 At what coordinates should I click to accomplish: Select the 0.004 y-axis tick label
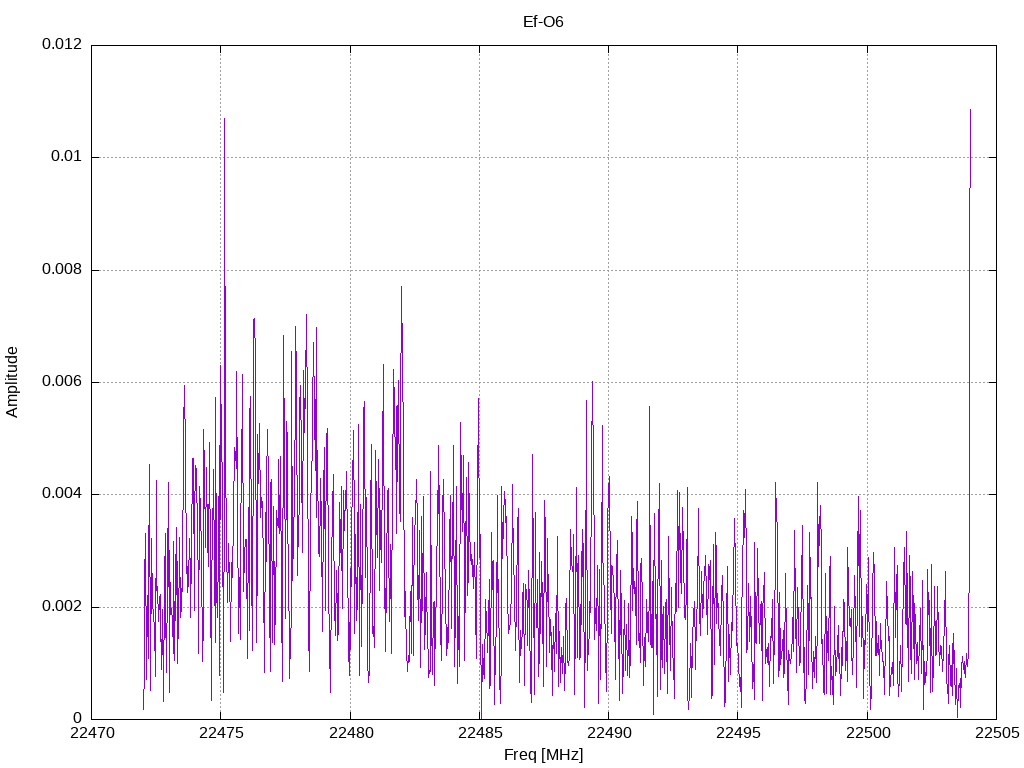point(62,494)
